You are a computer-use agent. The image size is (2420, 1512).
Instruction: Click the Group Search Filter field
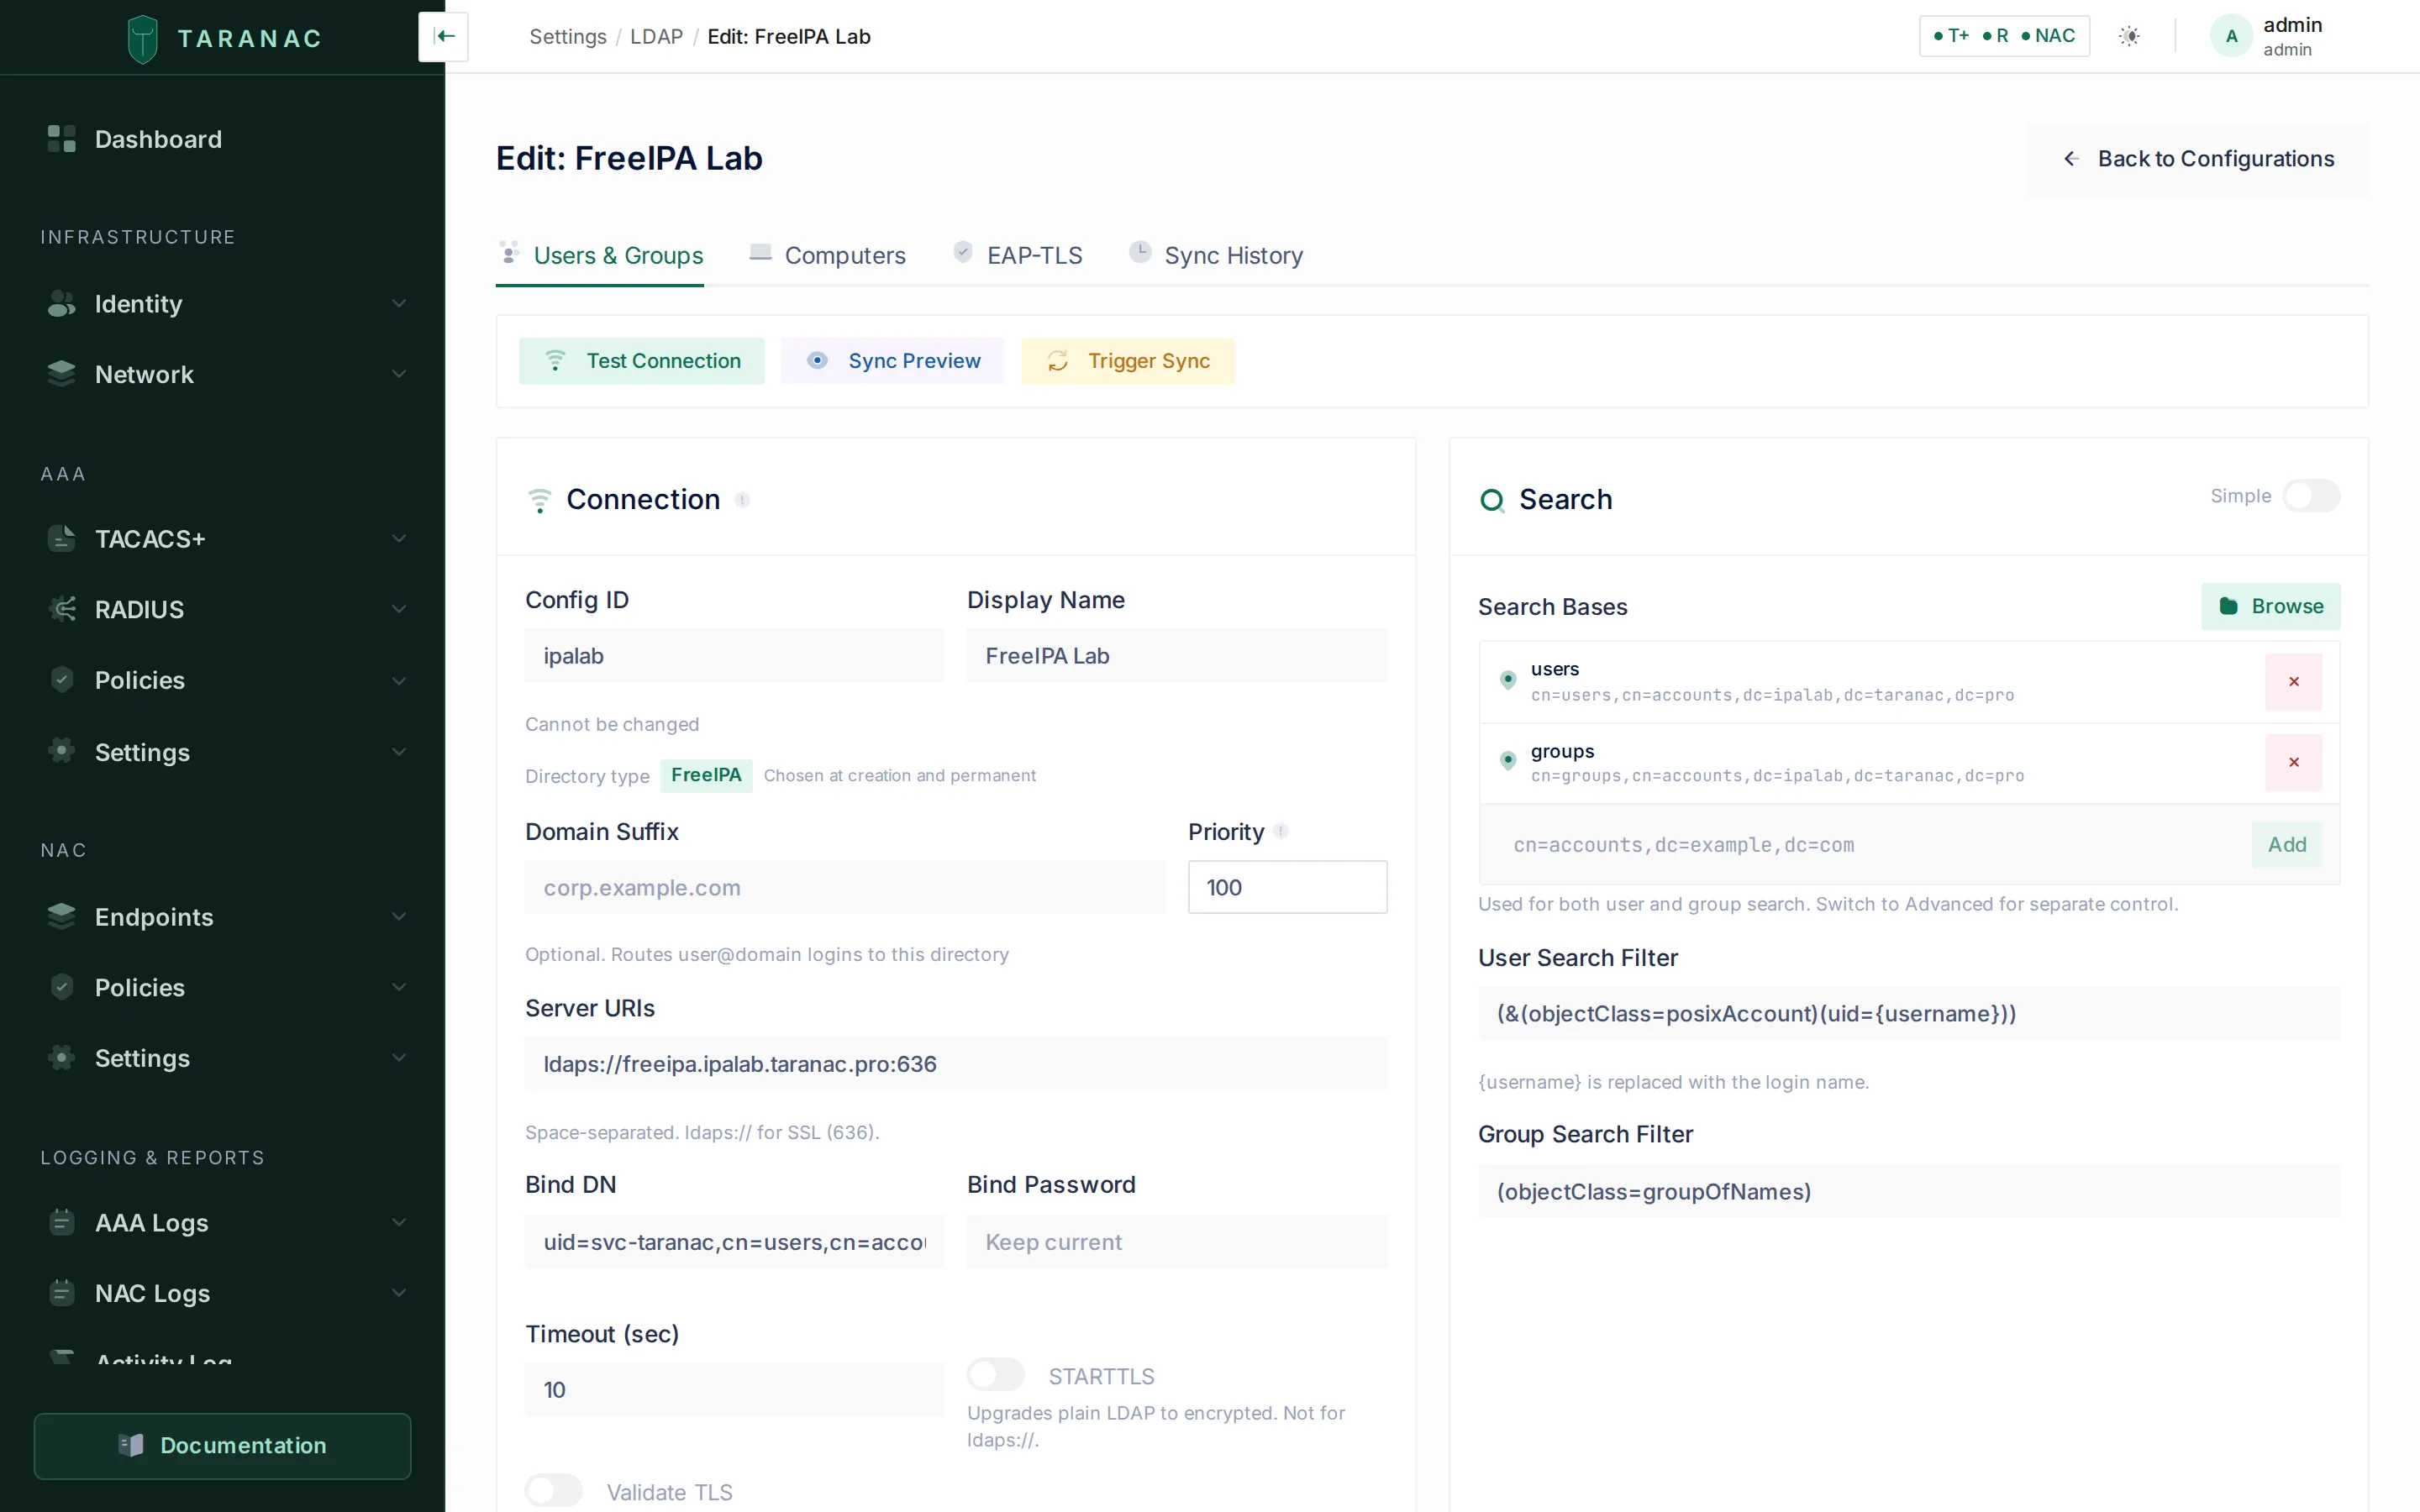click(1908, 1191)
